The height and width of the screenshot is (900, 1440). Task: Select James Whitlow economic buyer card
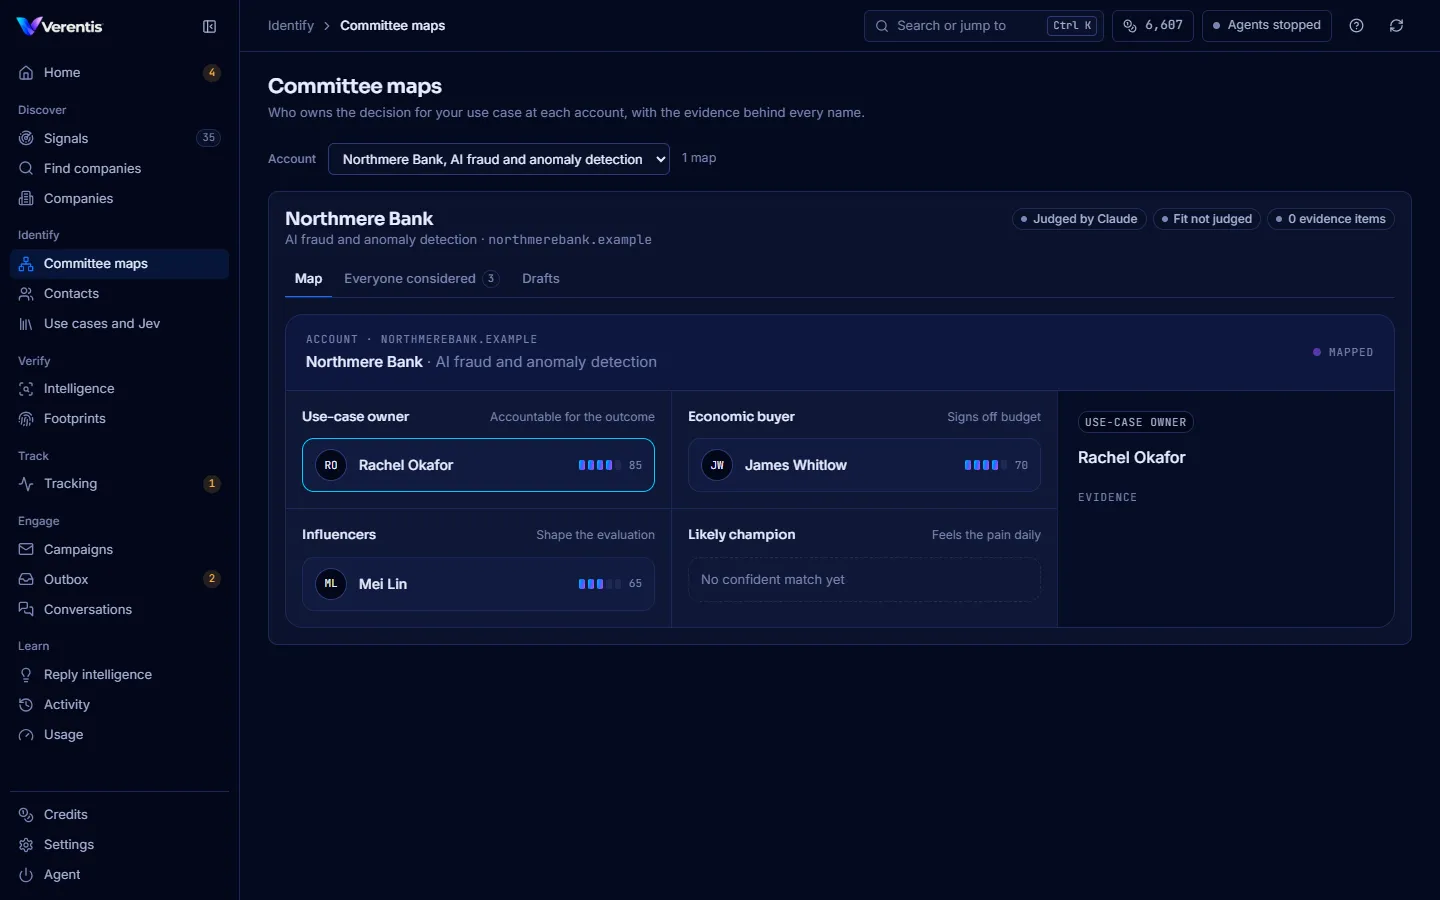864,465
